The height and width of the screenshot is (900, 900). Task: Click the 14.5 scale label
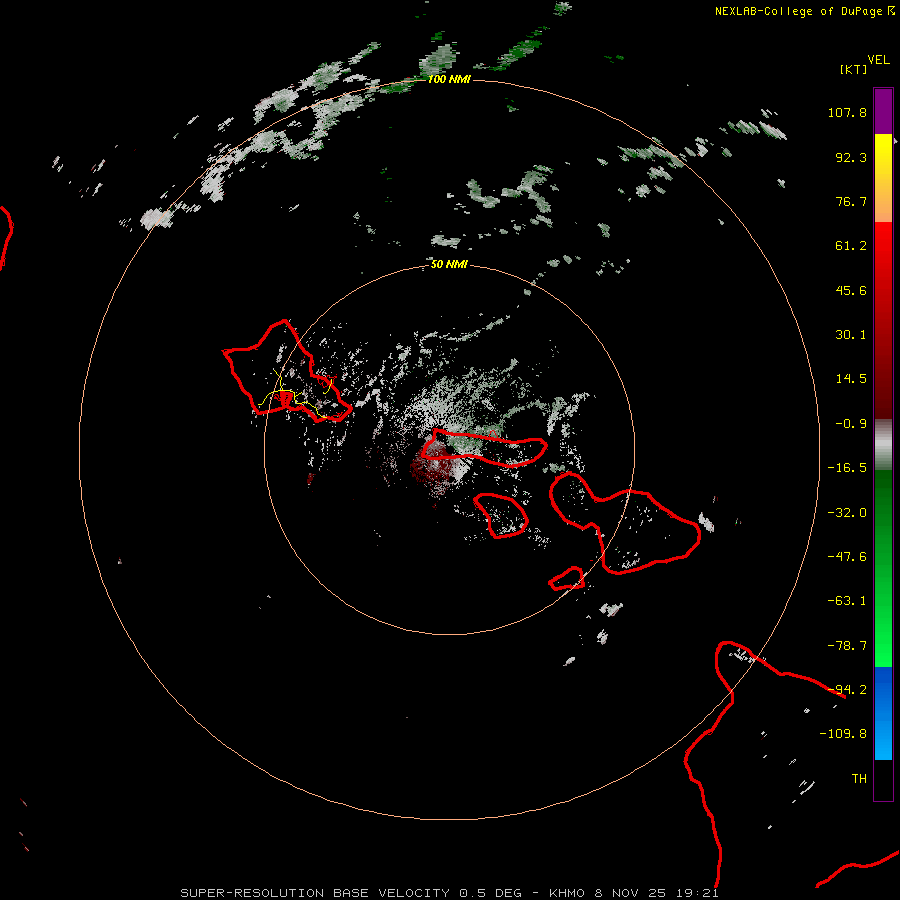[851, 379]
